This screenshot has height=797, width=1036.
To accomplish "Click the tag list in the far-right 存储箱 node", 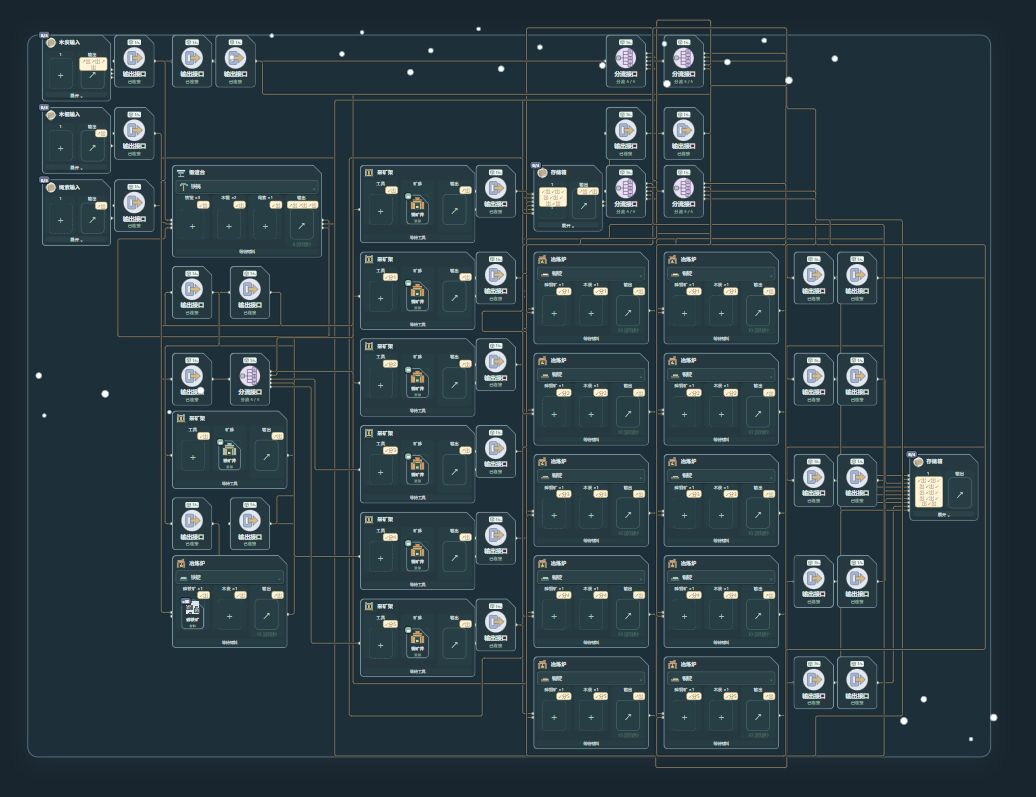I will coord(929,492).
